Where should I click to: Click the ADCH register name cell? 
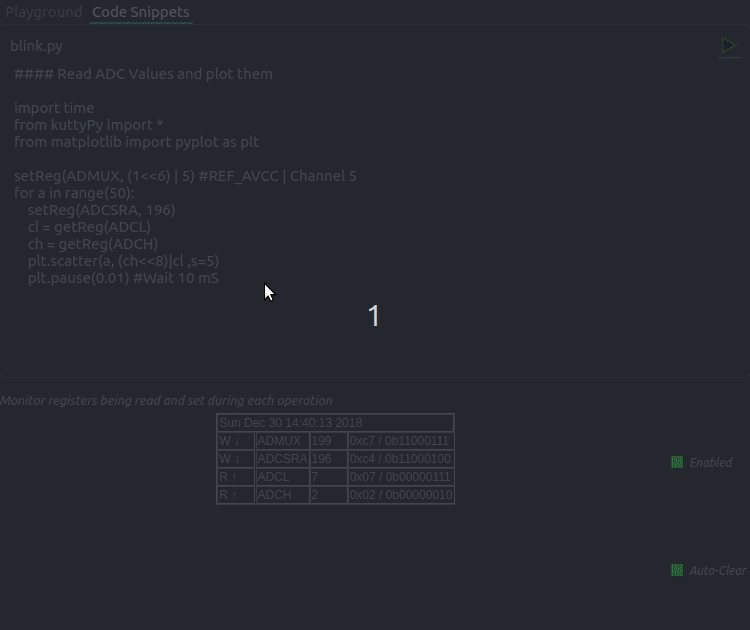coord(280,495)
